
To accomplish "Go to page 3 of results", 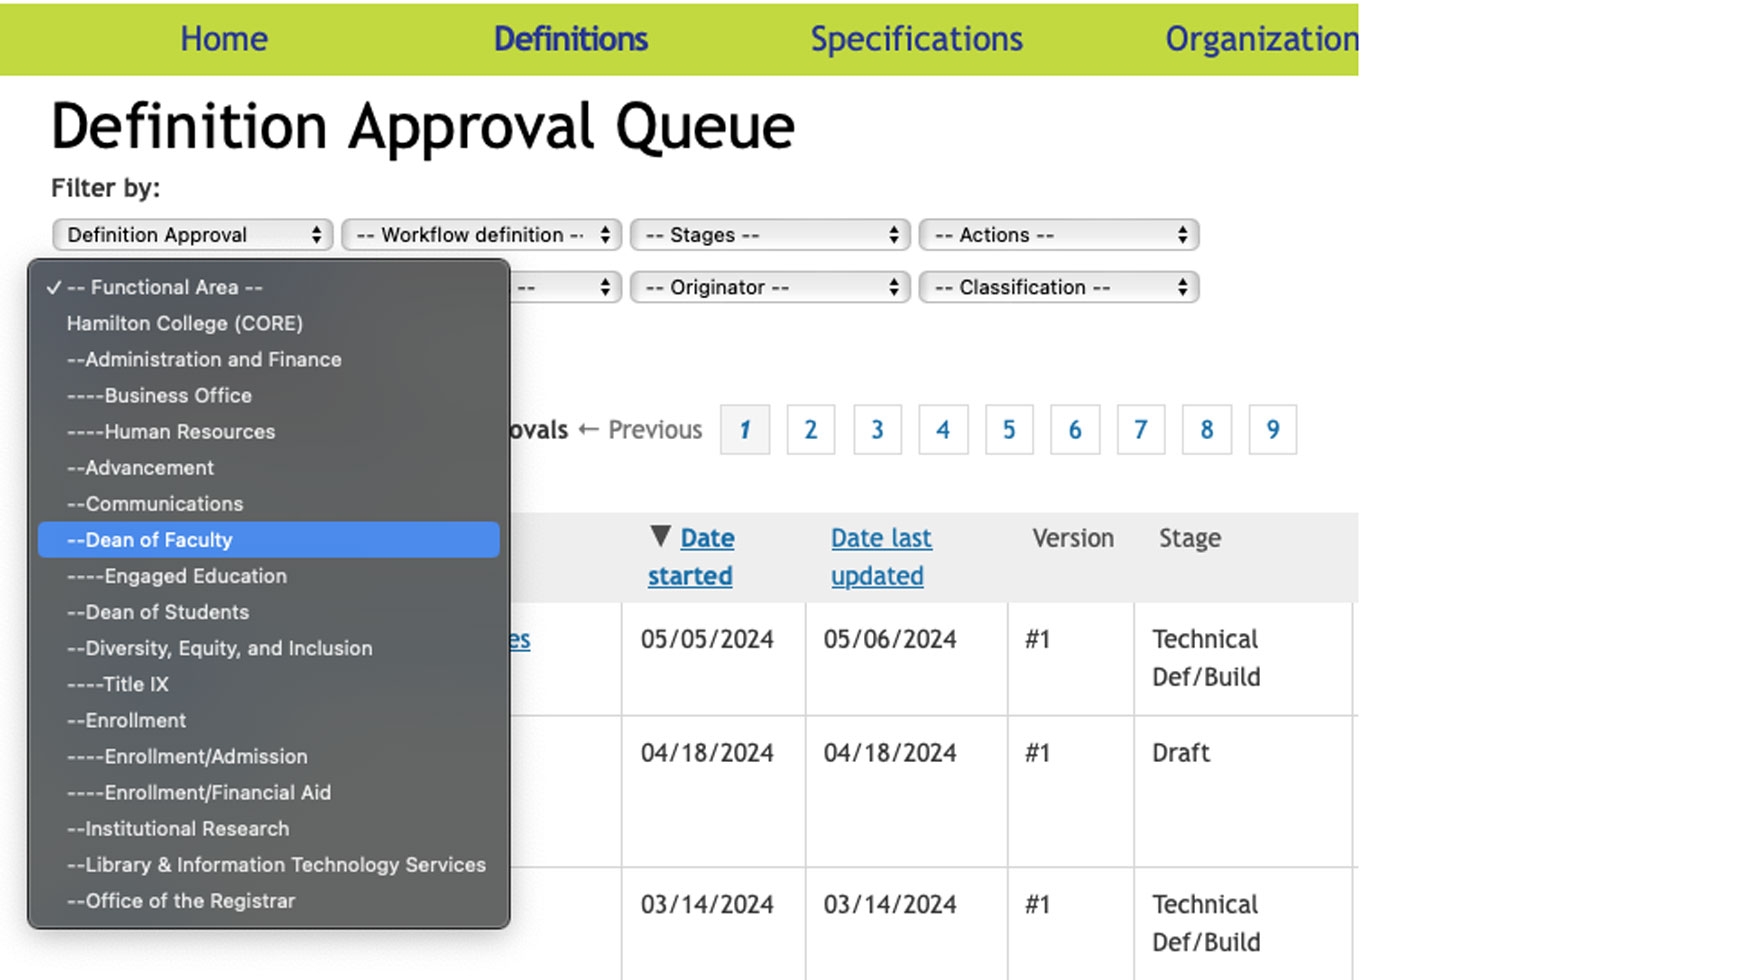I will pyautogui.click(x=877, y=430).
